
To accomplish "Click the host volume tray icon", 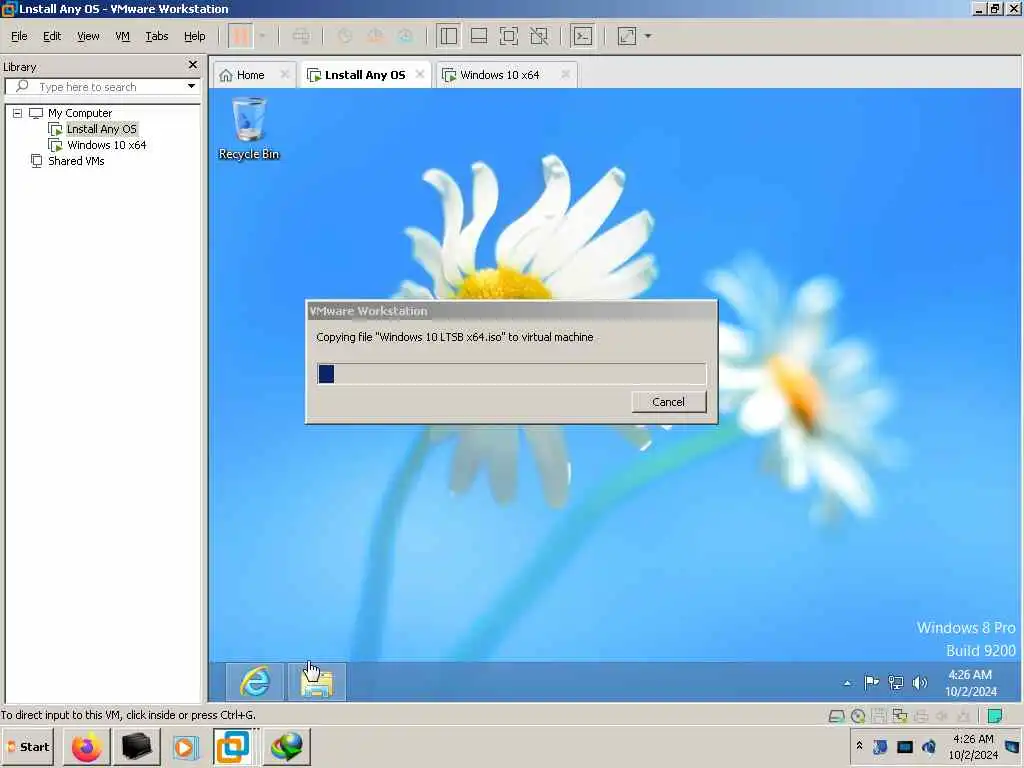I will coord(929,746).
